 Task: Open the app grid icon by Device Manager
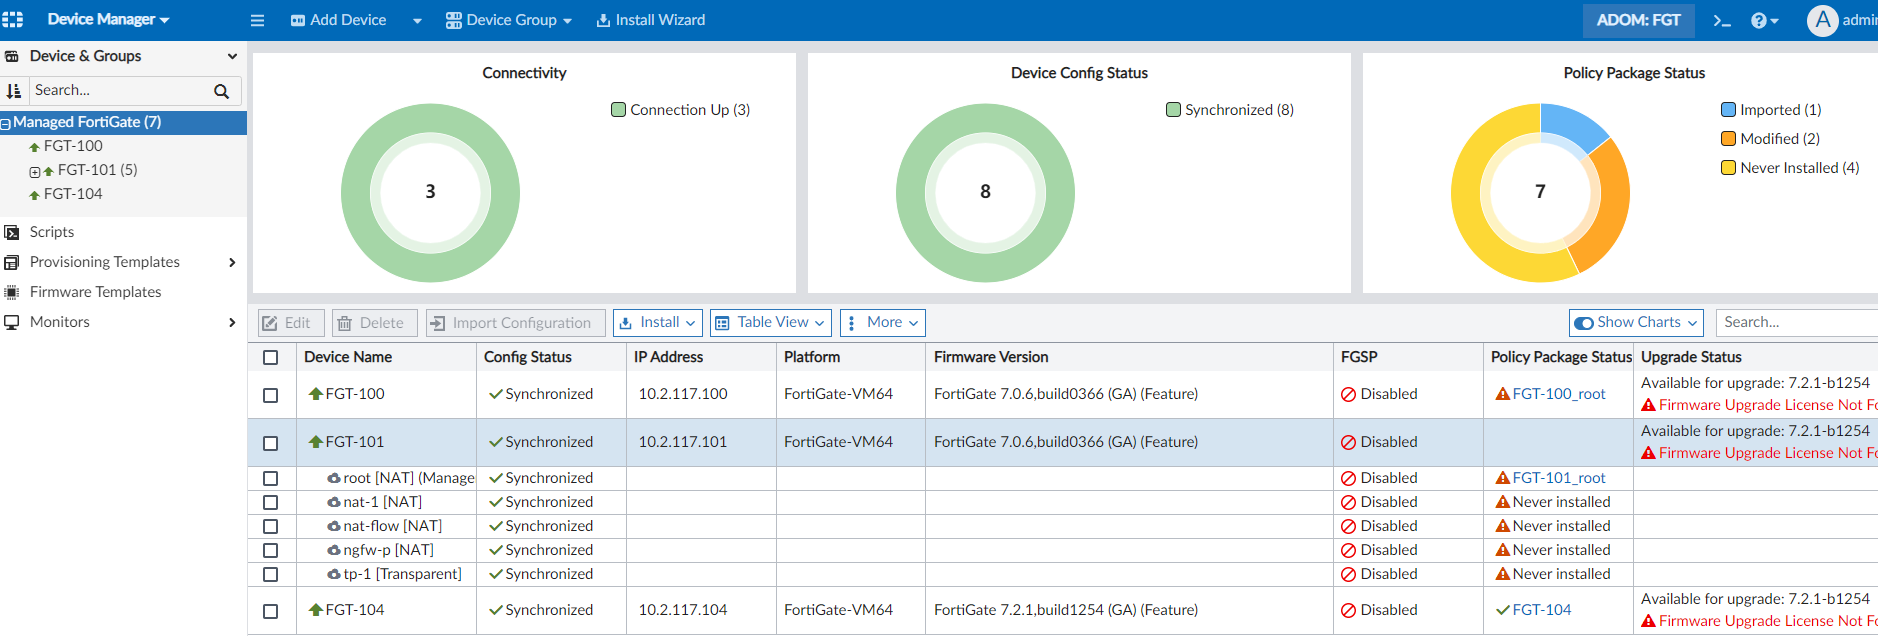[13, 19]
